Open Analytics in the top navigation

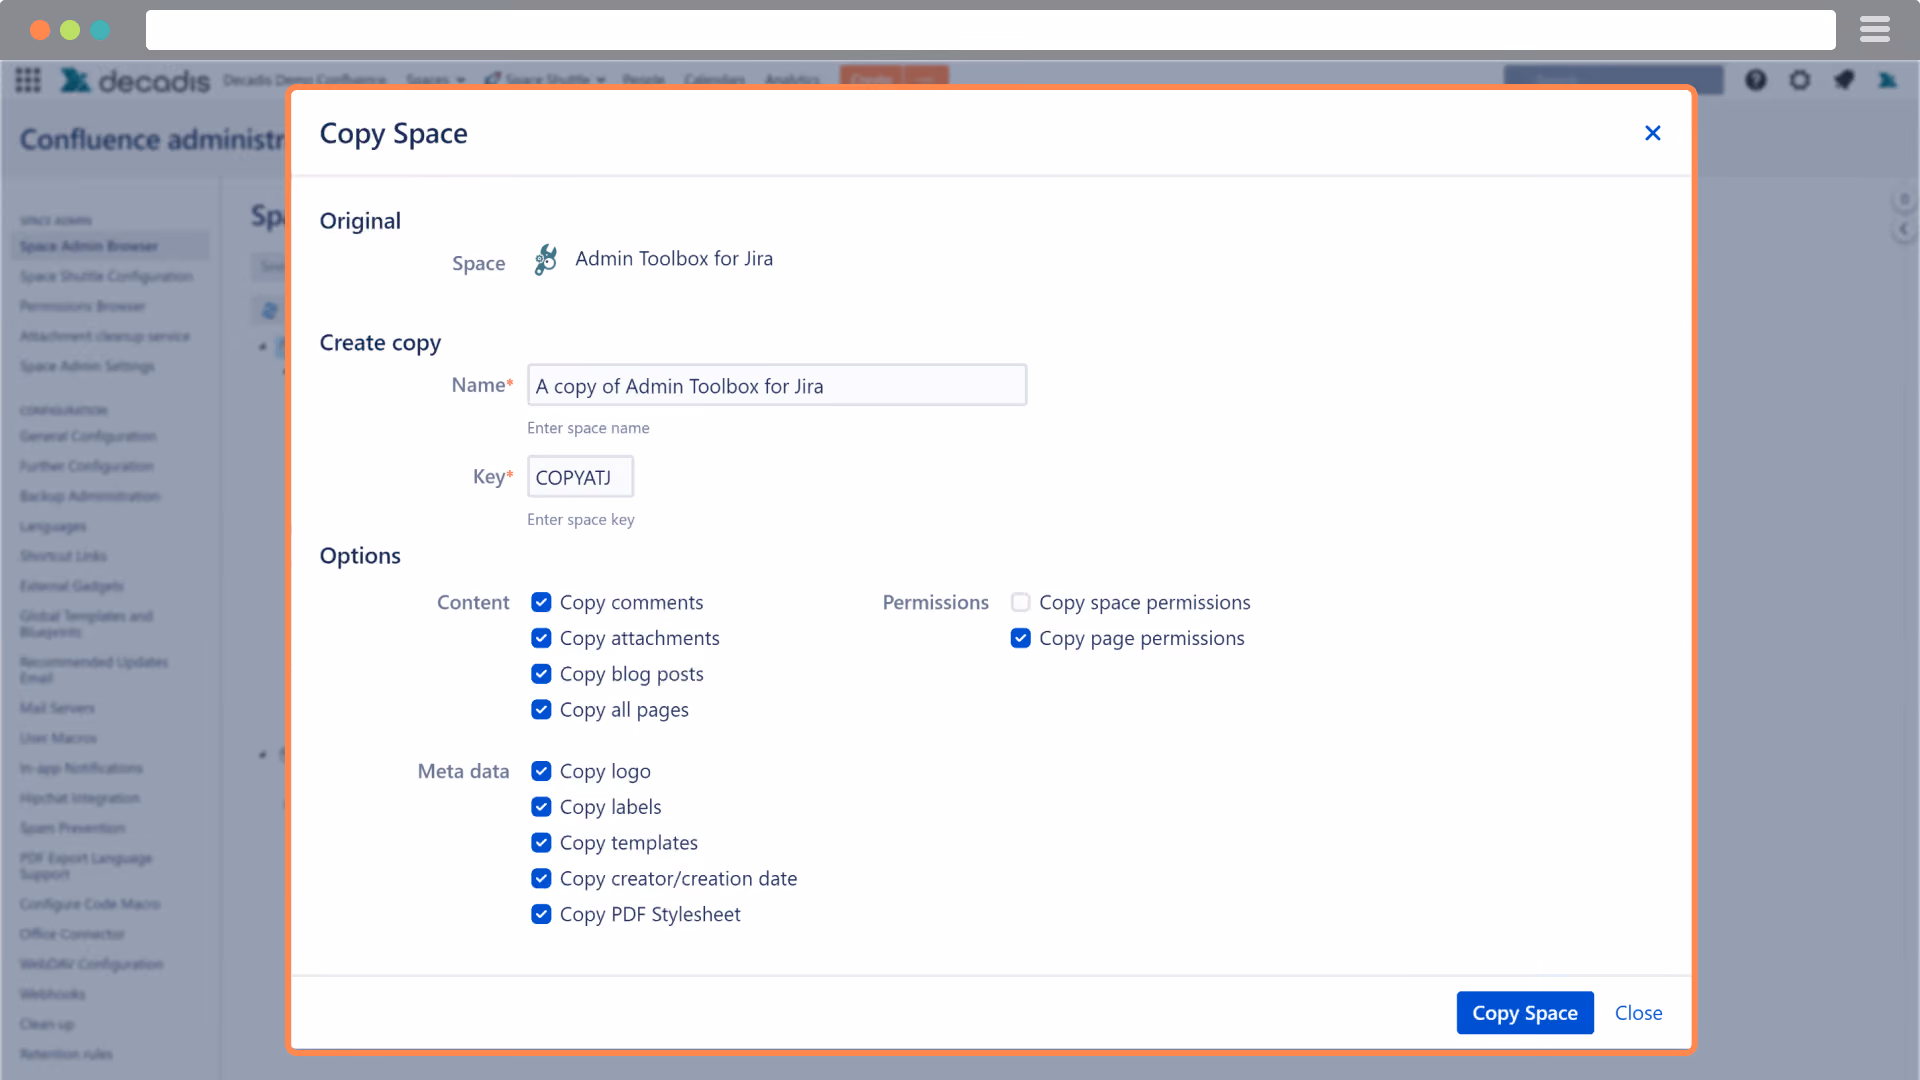pos(792,80)
